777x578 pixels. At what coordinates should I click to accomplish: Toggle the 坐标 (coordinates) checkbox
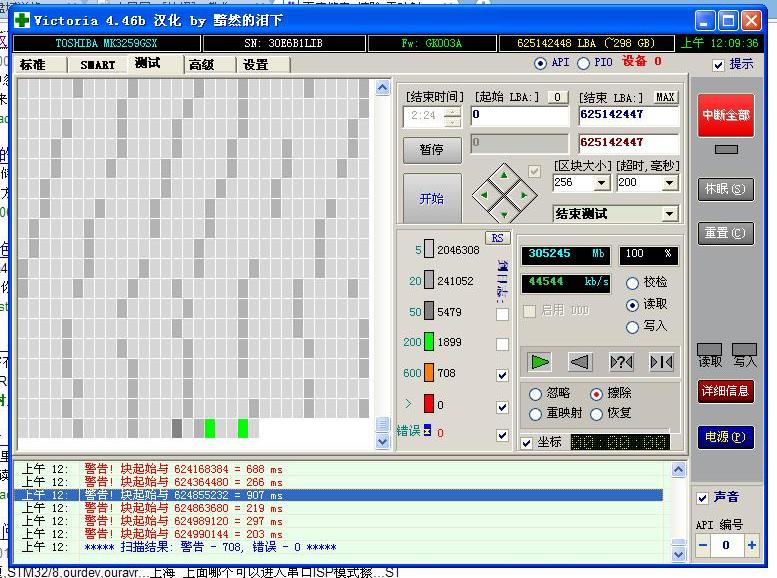(527, 443)
